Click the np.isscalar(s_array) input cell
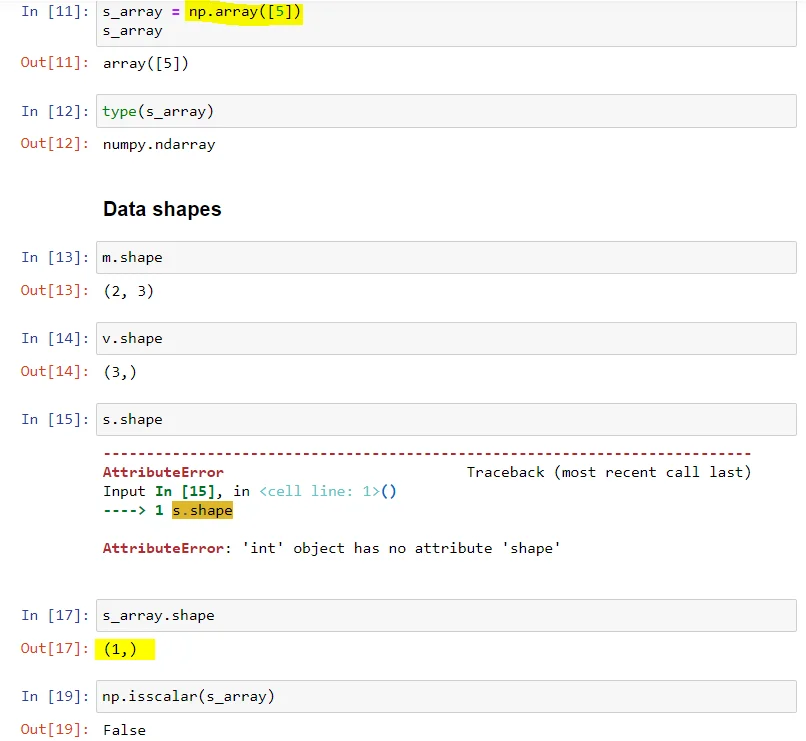 click(x=446, y=696)
